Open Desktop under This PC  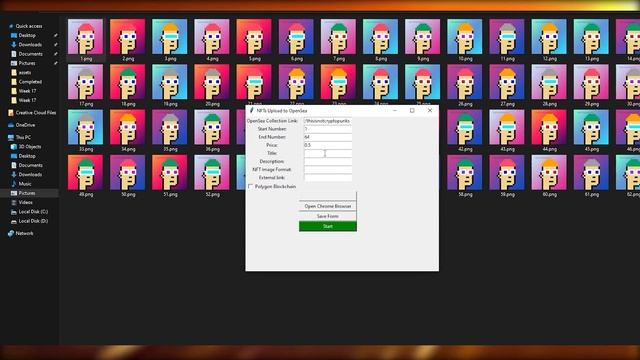(27, 156)
